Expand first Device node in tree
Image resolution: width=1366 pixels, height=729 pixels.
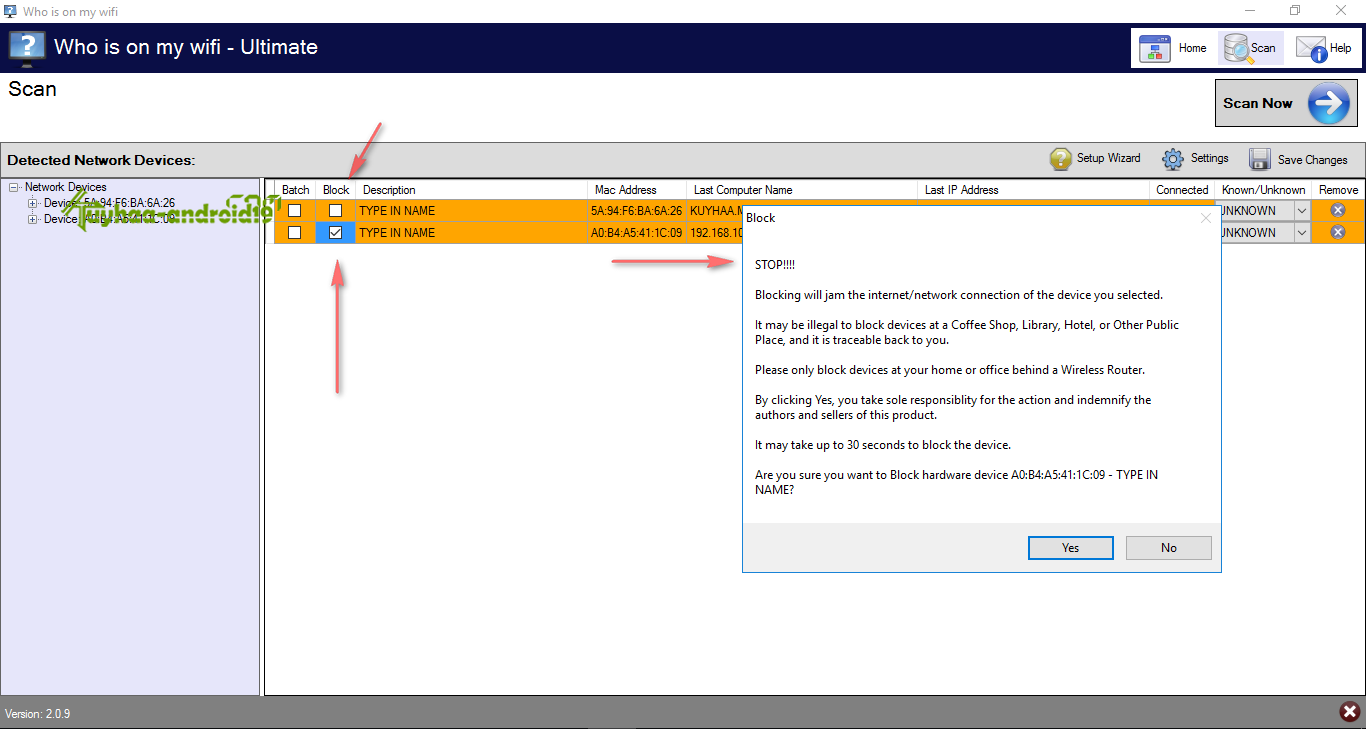33,203
